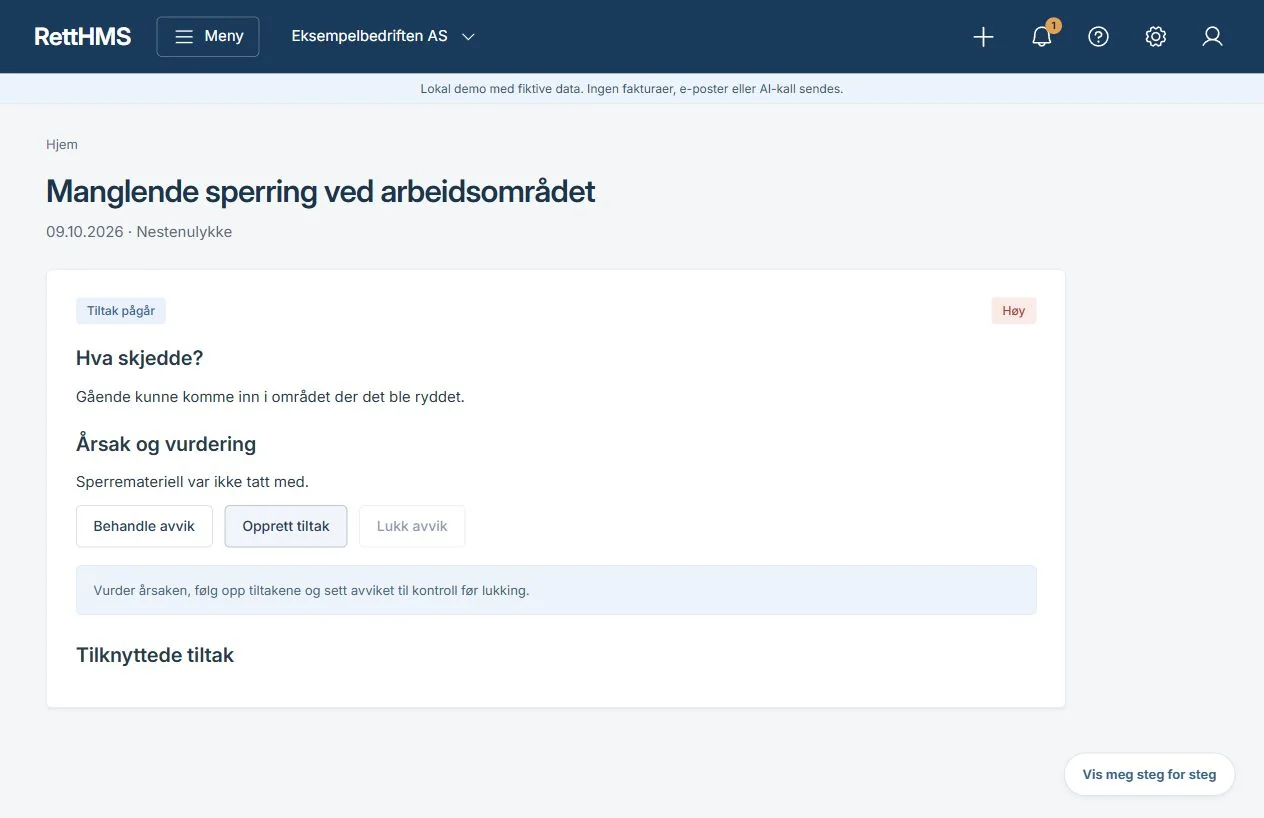Click the RettHMS logo
The image size is (1264, 818).
(82, 36)
